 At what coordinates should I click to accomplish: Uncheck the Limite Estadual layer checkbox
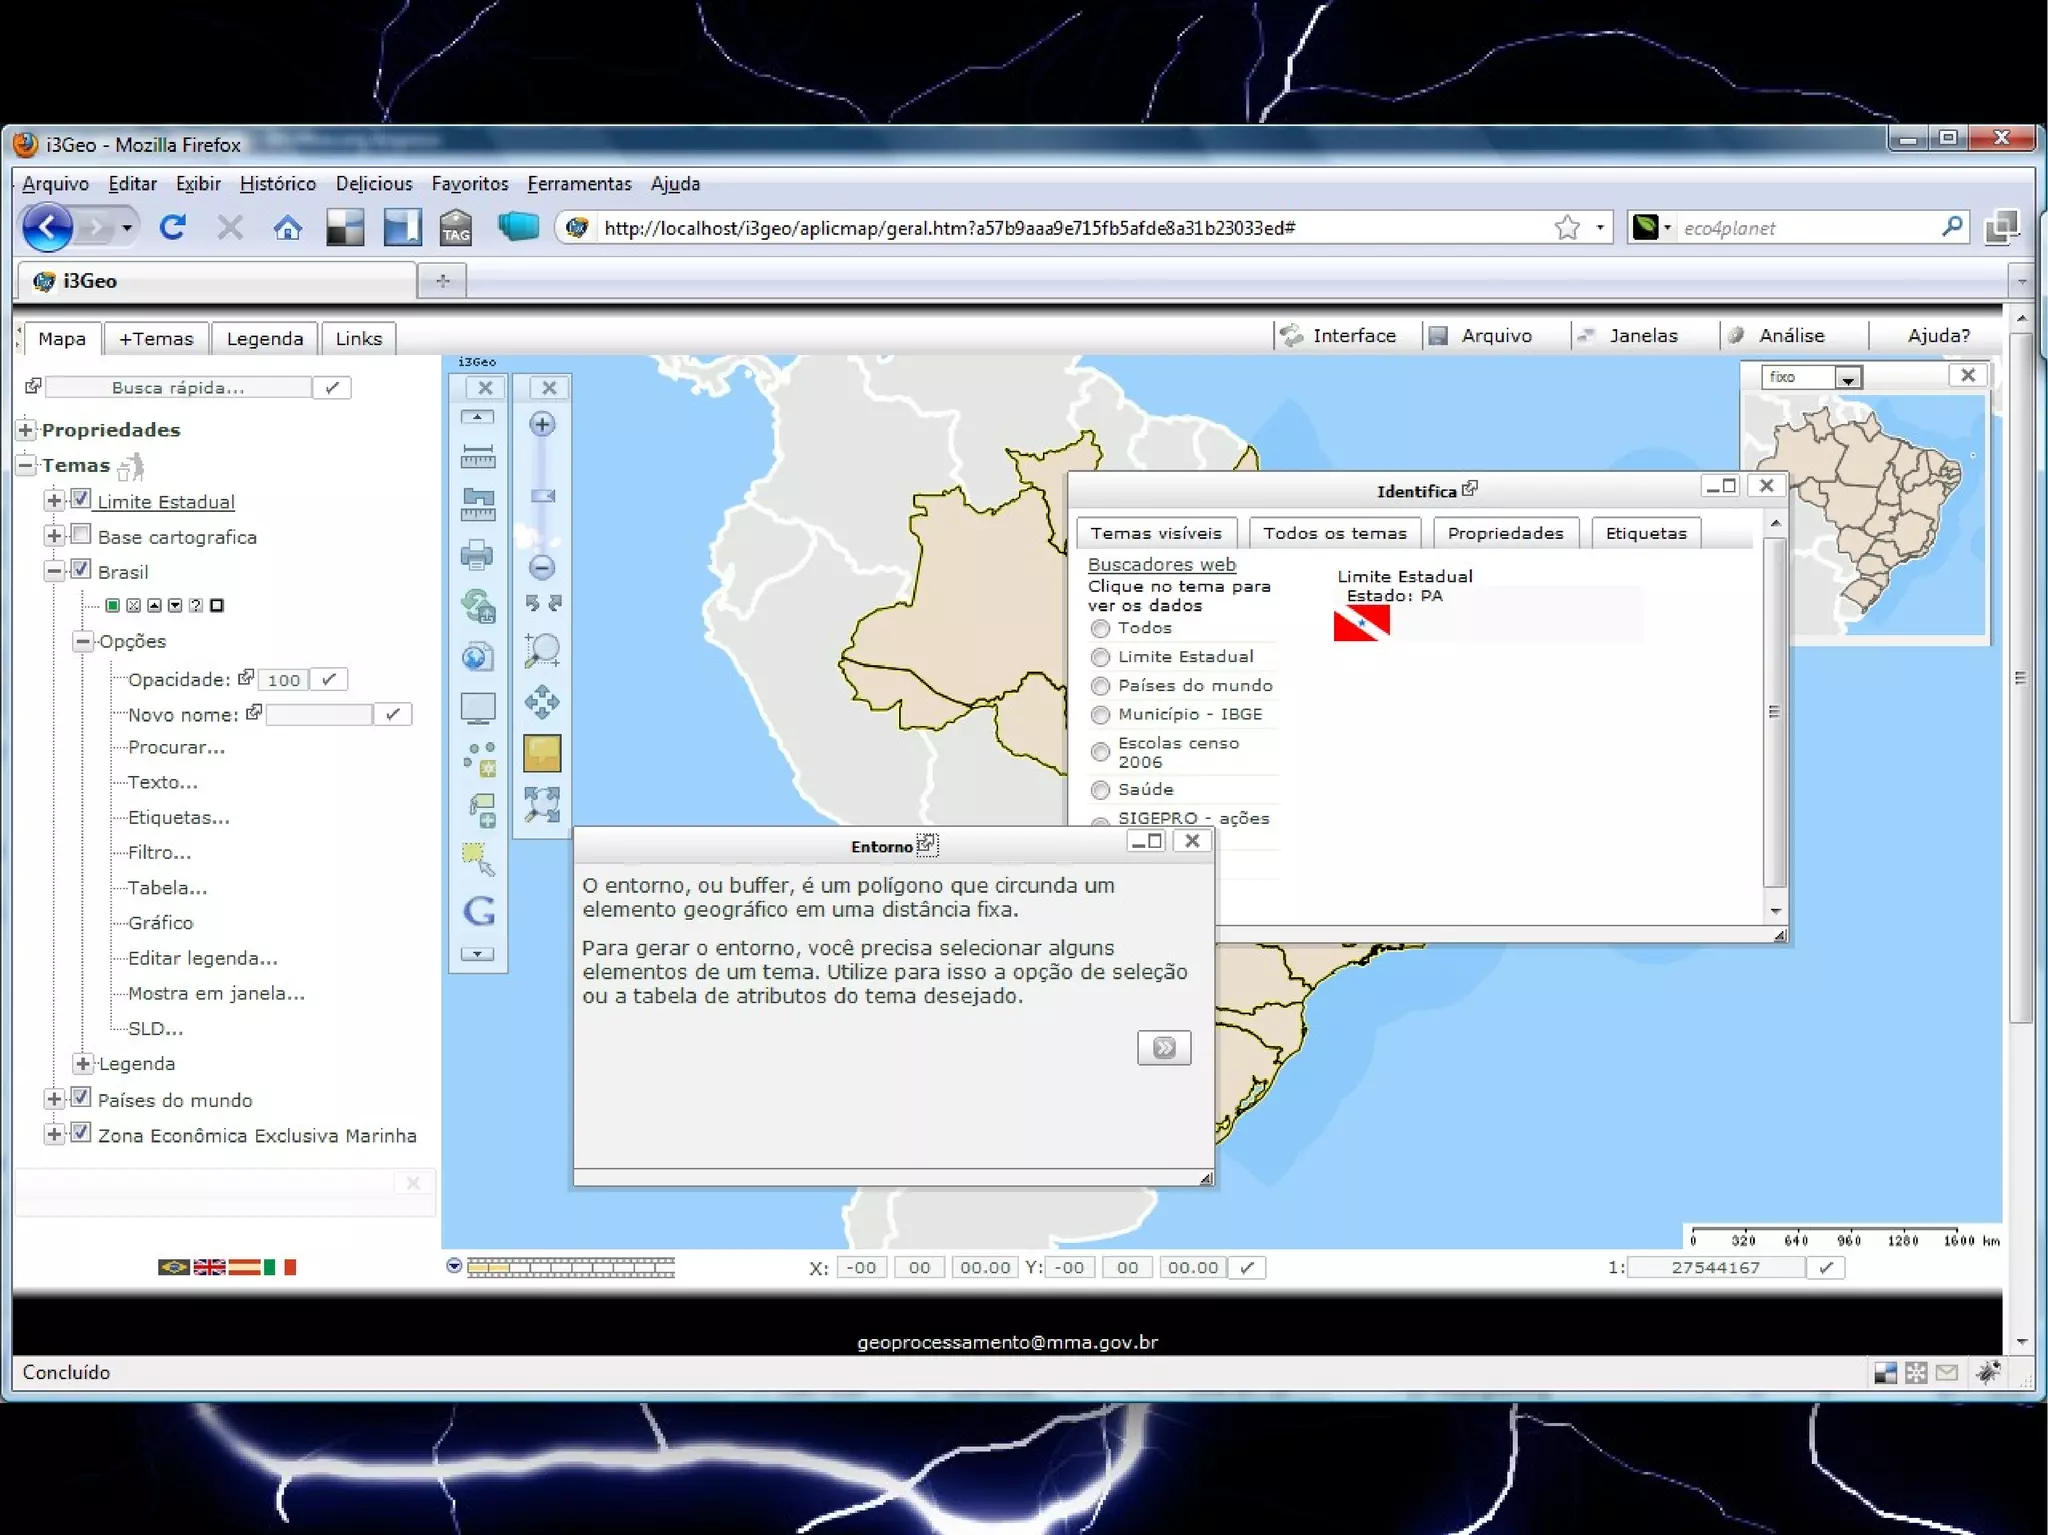click(x=82, y=499)
